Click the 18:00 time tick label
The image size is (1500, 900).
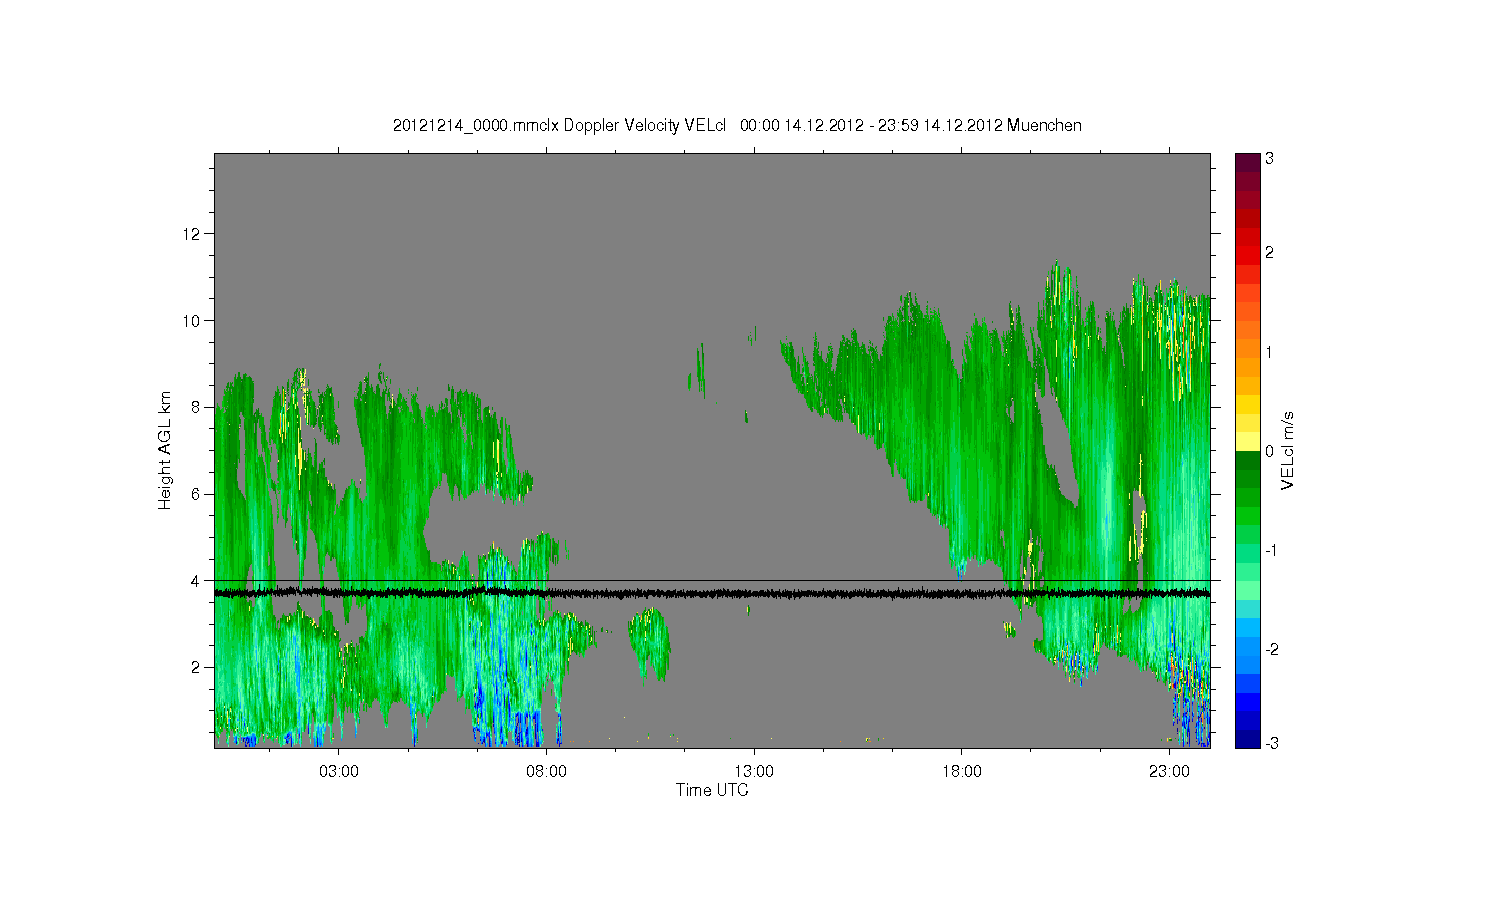[x=962, y=772]
